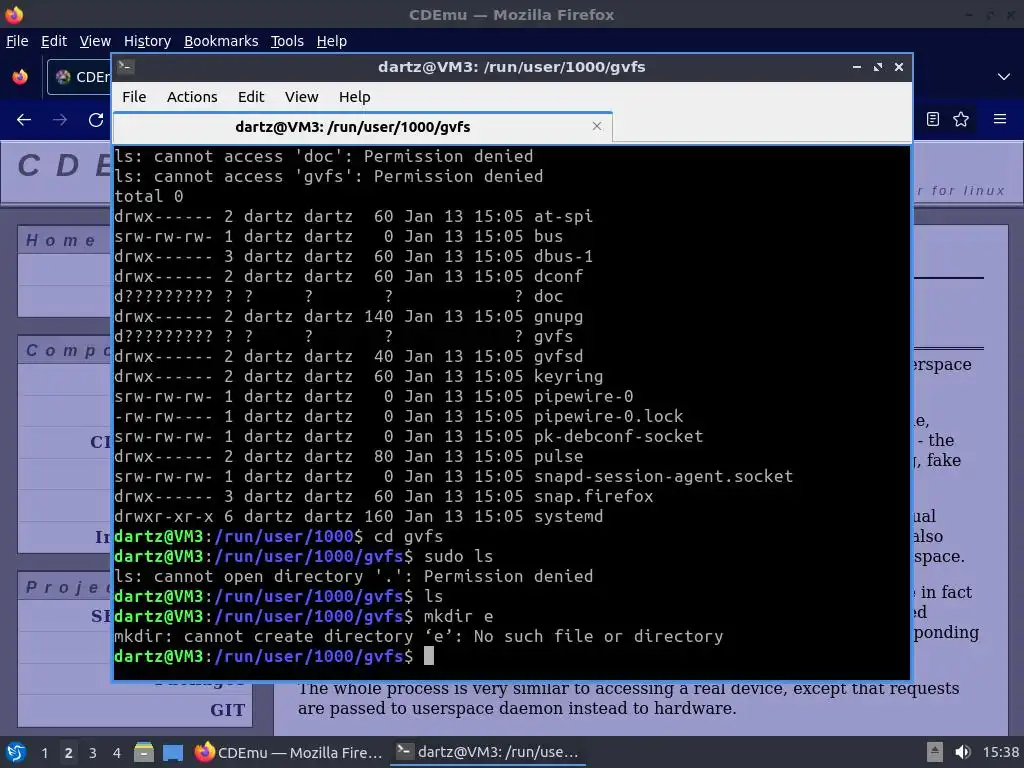Click 'dbus-1' directory name in terminal
The image size is (1024, 768).
(x=563, y=256)
